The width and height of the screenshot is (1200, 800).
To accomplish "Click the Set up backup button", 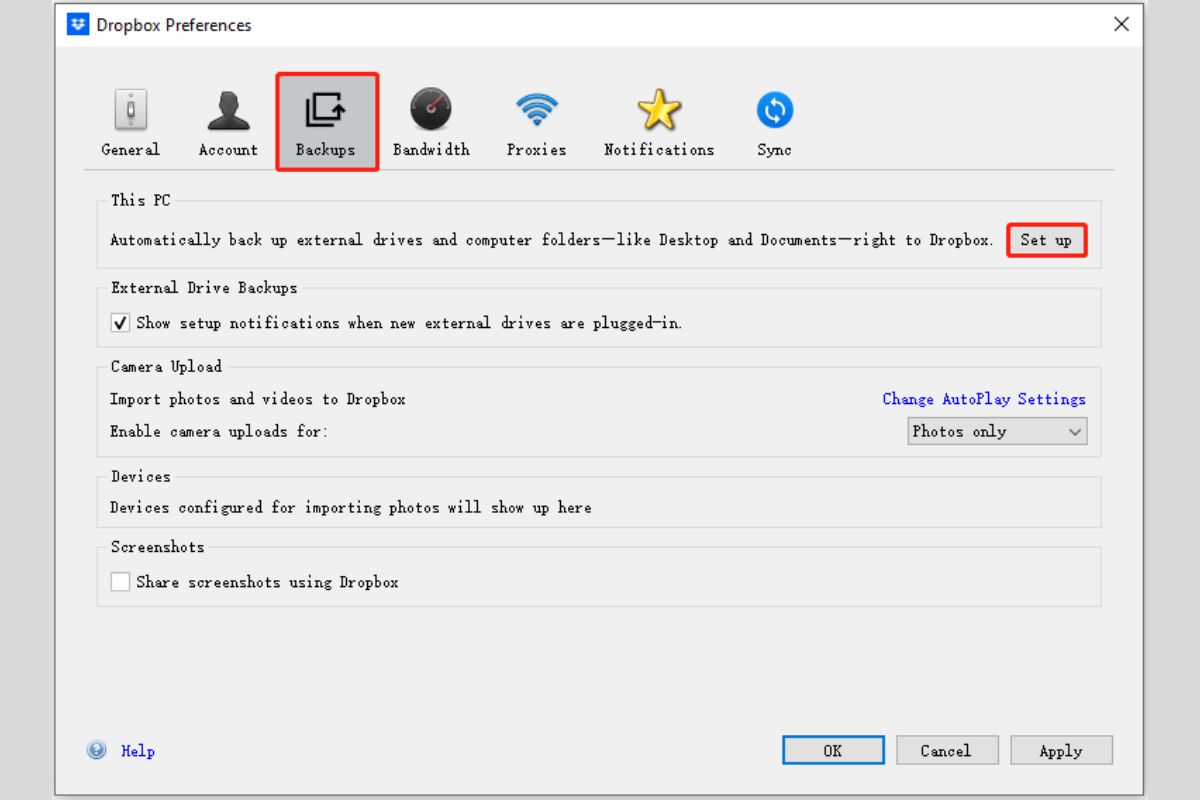I will [1046, 240].
